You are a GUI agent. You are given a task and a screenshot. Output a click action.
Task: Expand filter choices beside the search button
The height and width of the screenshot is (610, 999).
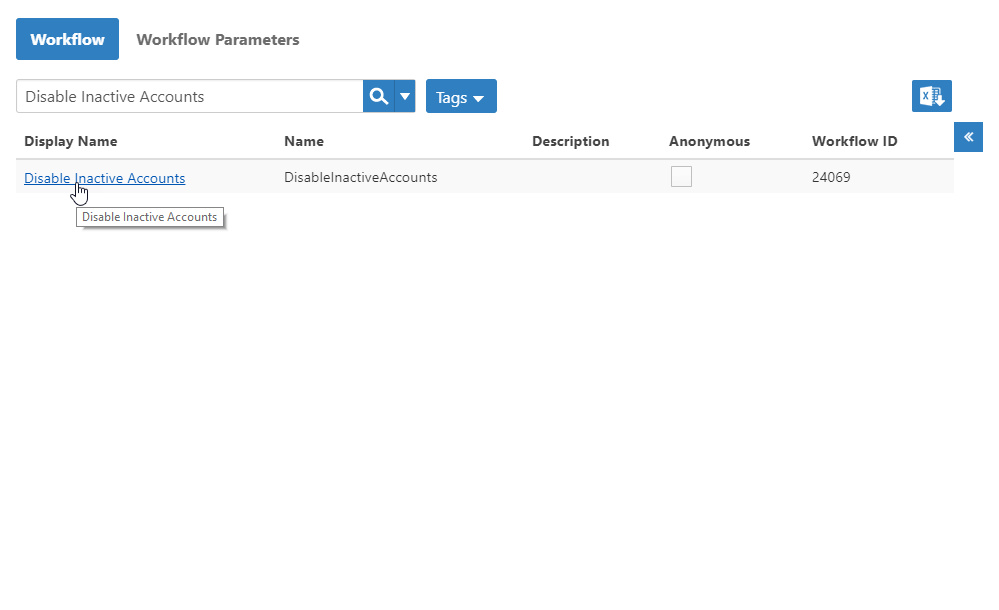coord(404,95)
